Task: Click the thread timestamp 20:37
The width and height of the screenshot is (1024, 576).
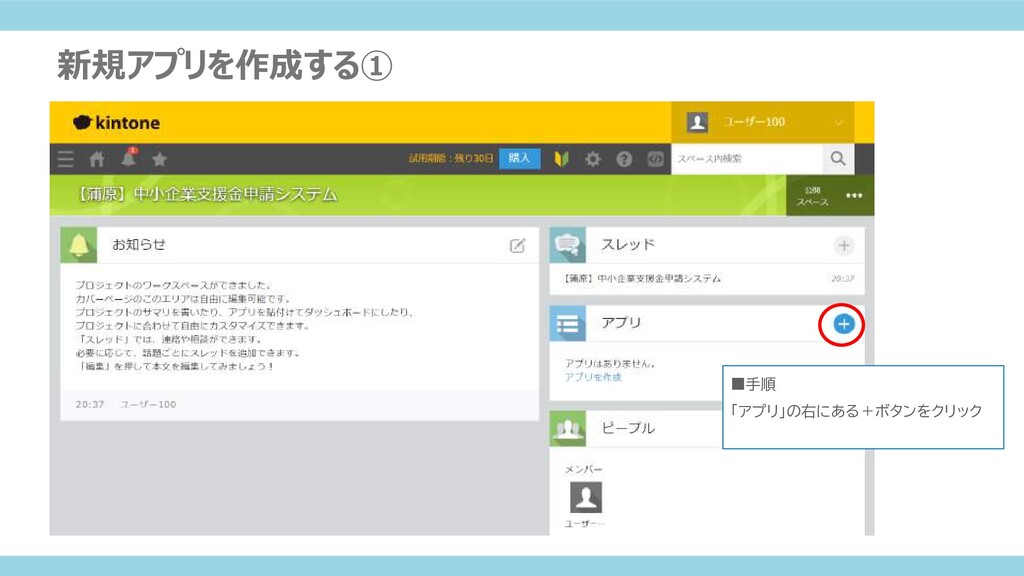Action: click(842, 279)
